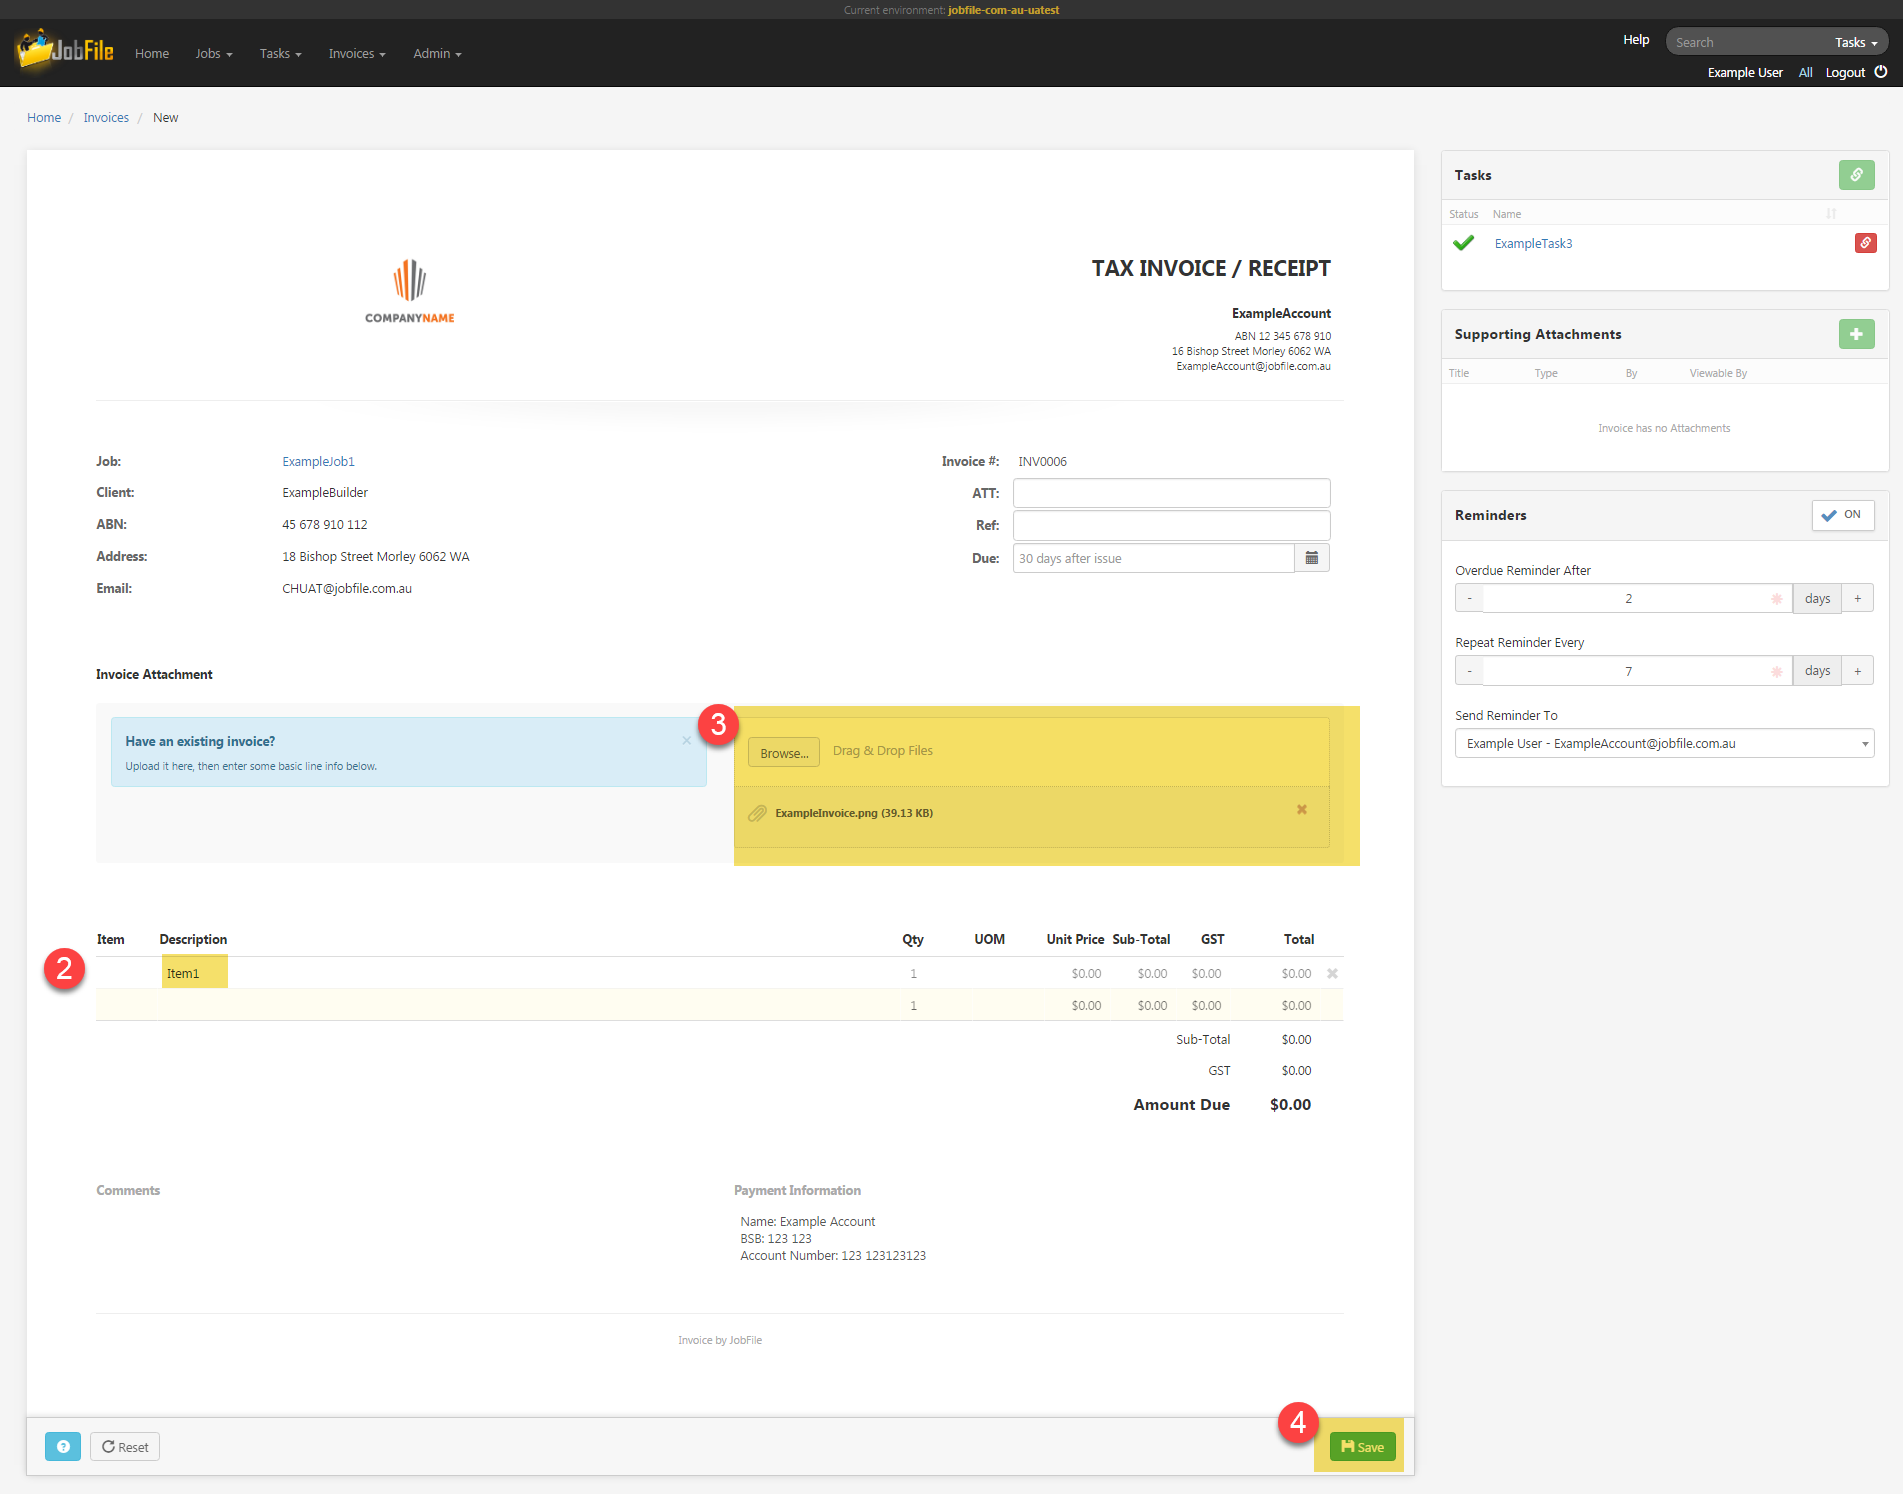Decrease Overdue Reminder After days
This screenshot has height=1494, width=1903.
pos(1469,598)
